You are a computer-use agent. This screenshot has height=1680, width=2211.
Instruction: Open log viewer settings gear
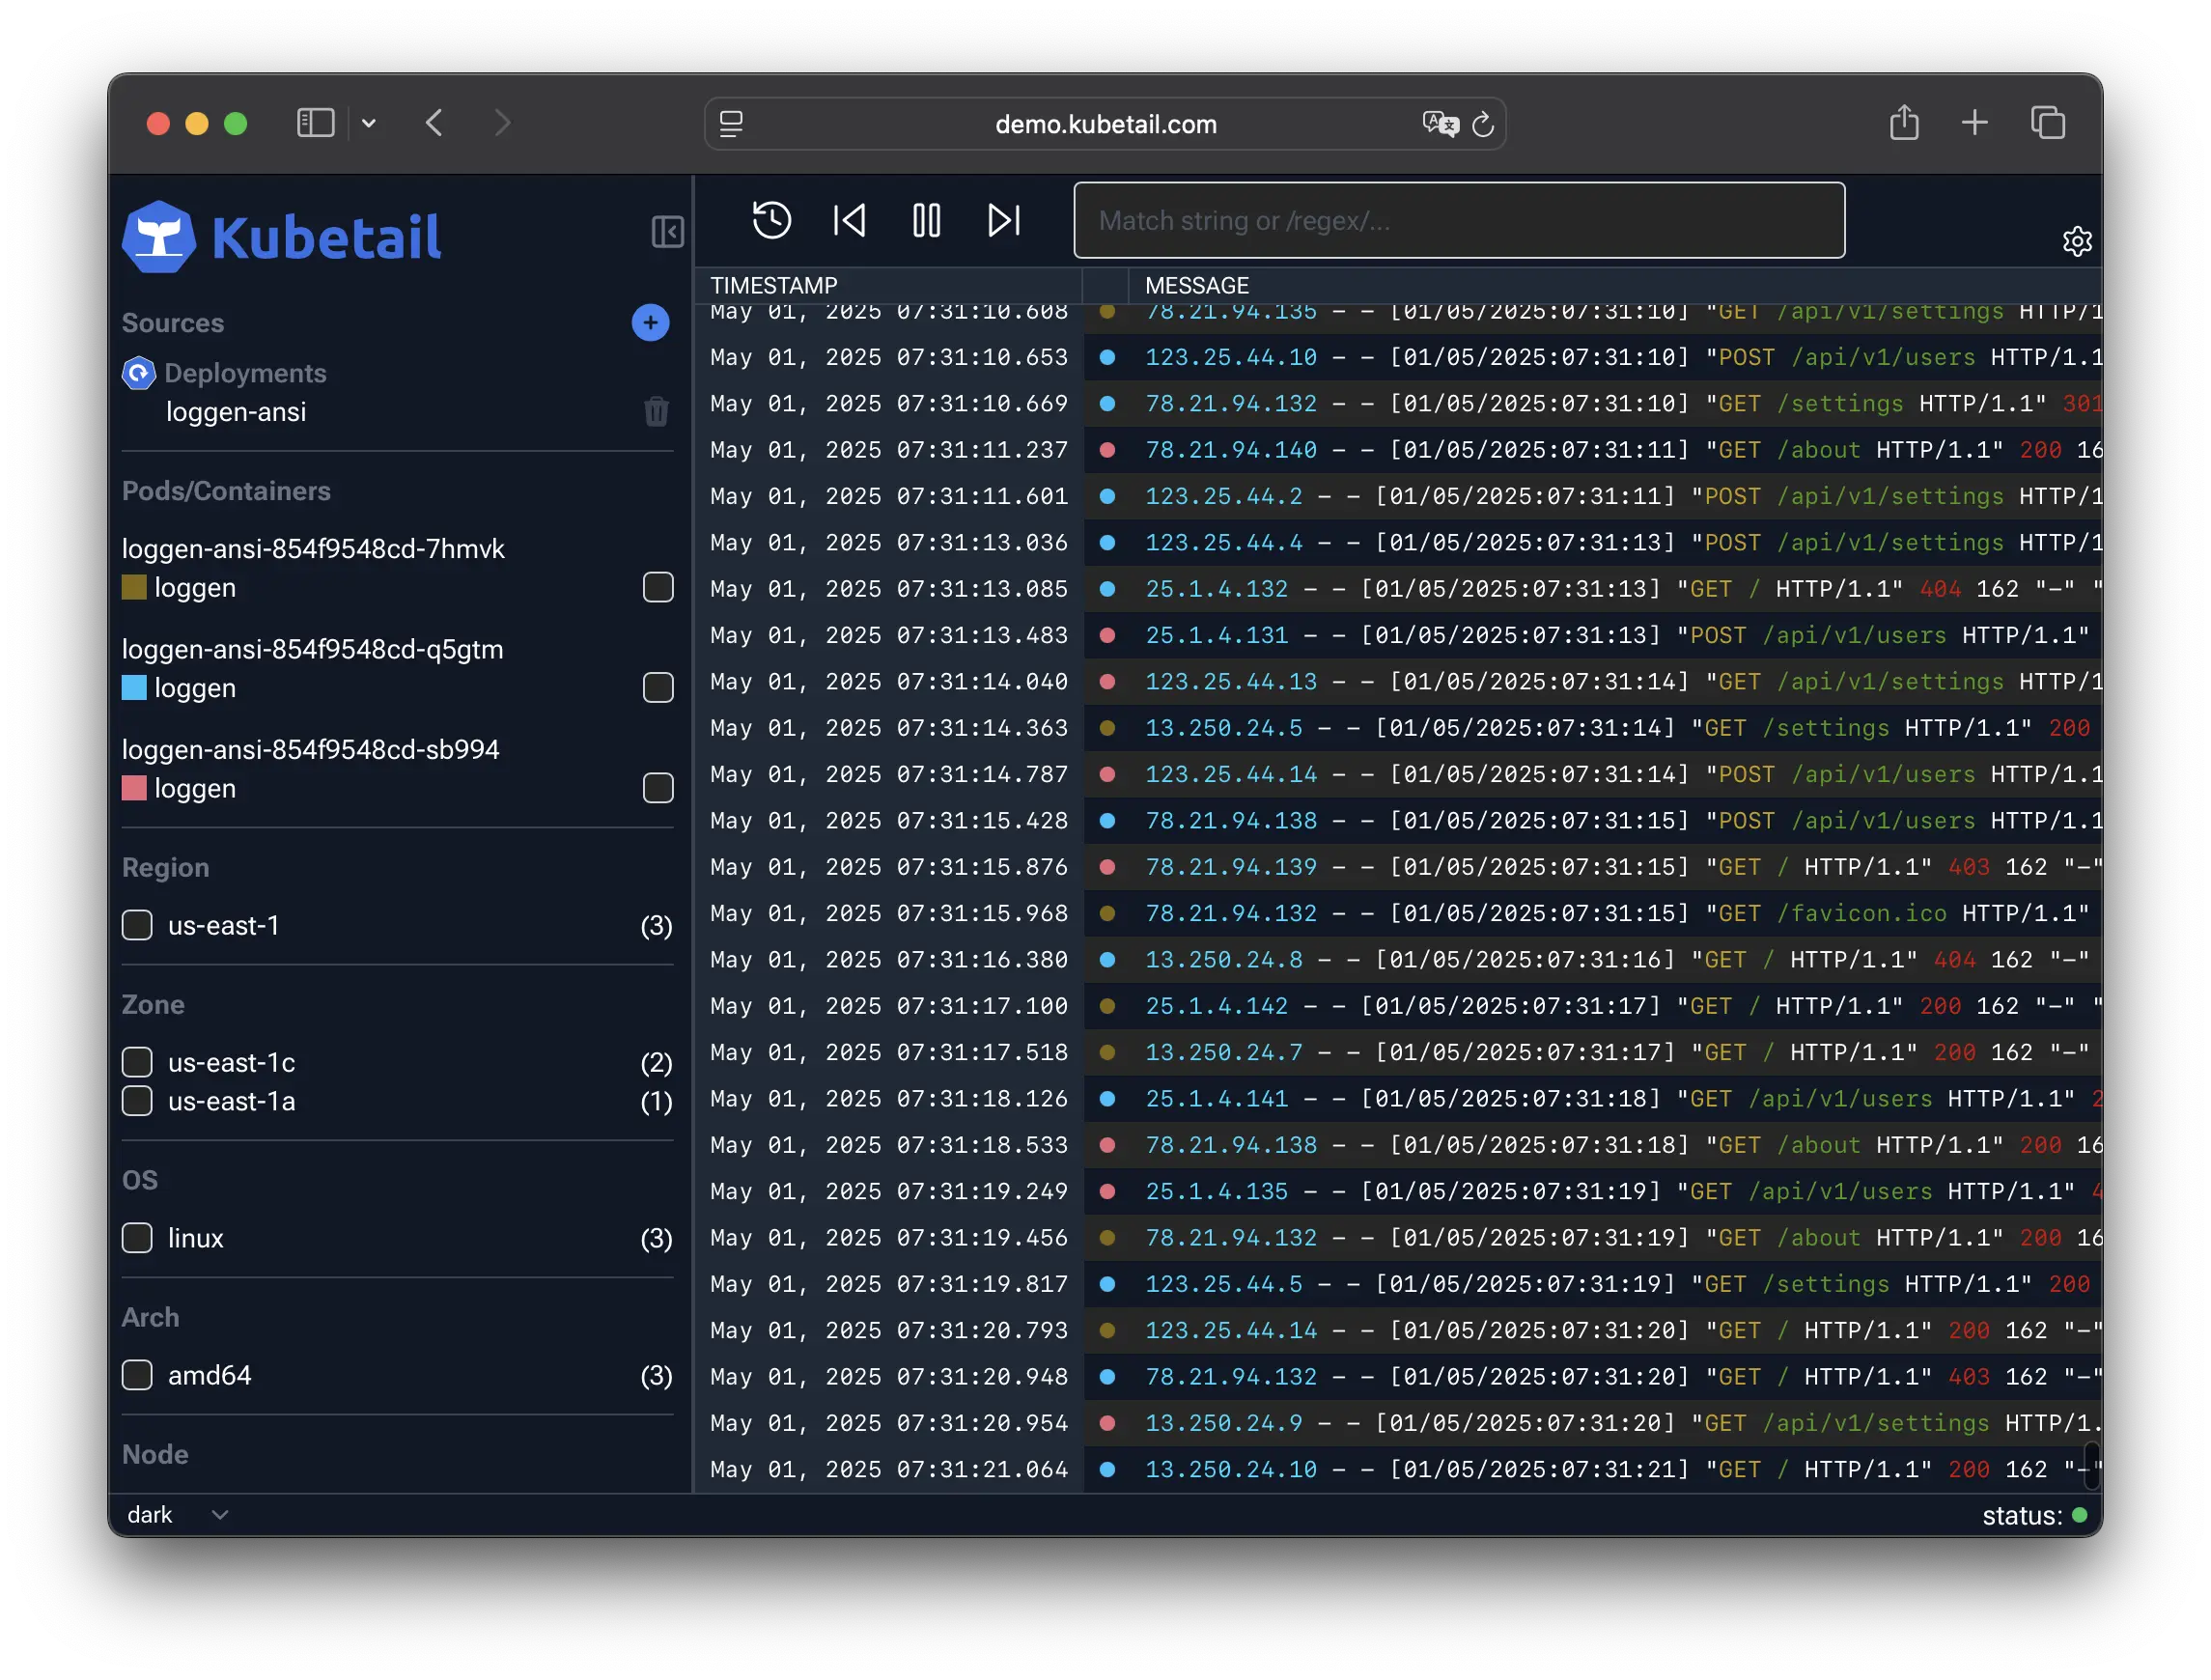click(x=2077, y=241)
